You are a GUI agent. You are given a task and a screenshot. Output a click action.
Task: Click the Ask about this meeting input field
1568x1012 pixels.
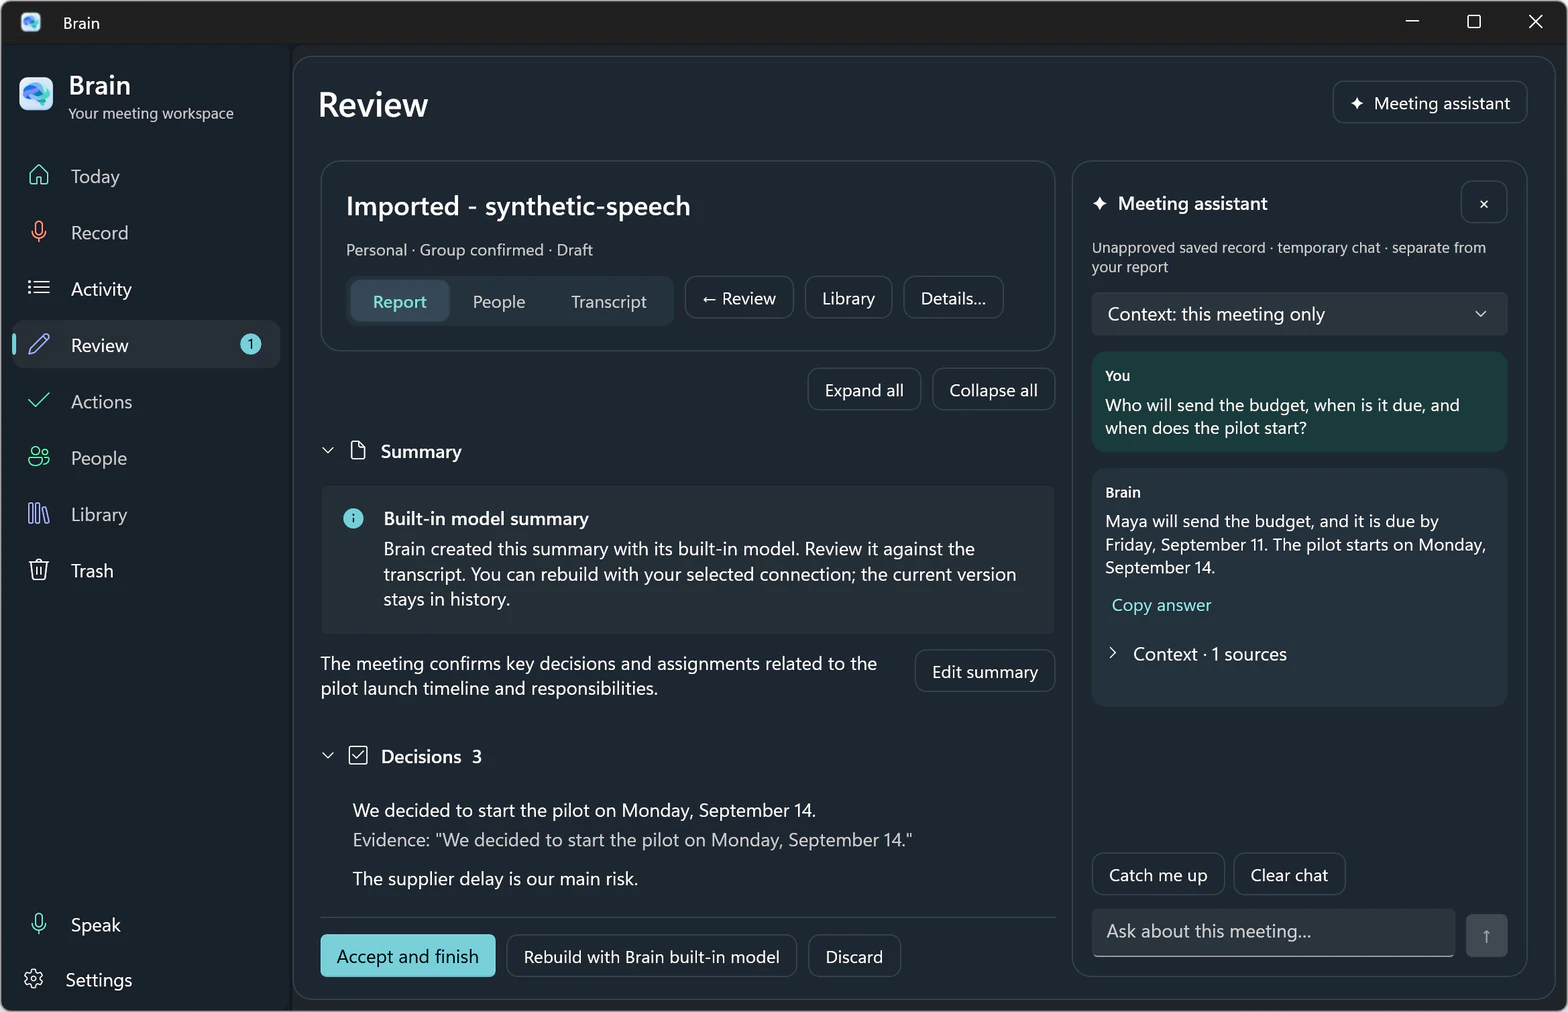1273,932
